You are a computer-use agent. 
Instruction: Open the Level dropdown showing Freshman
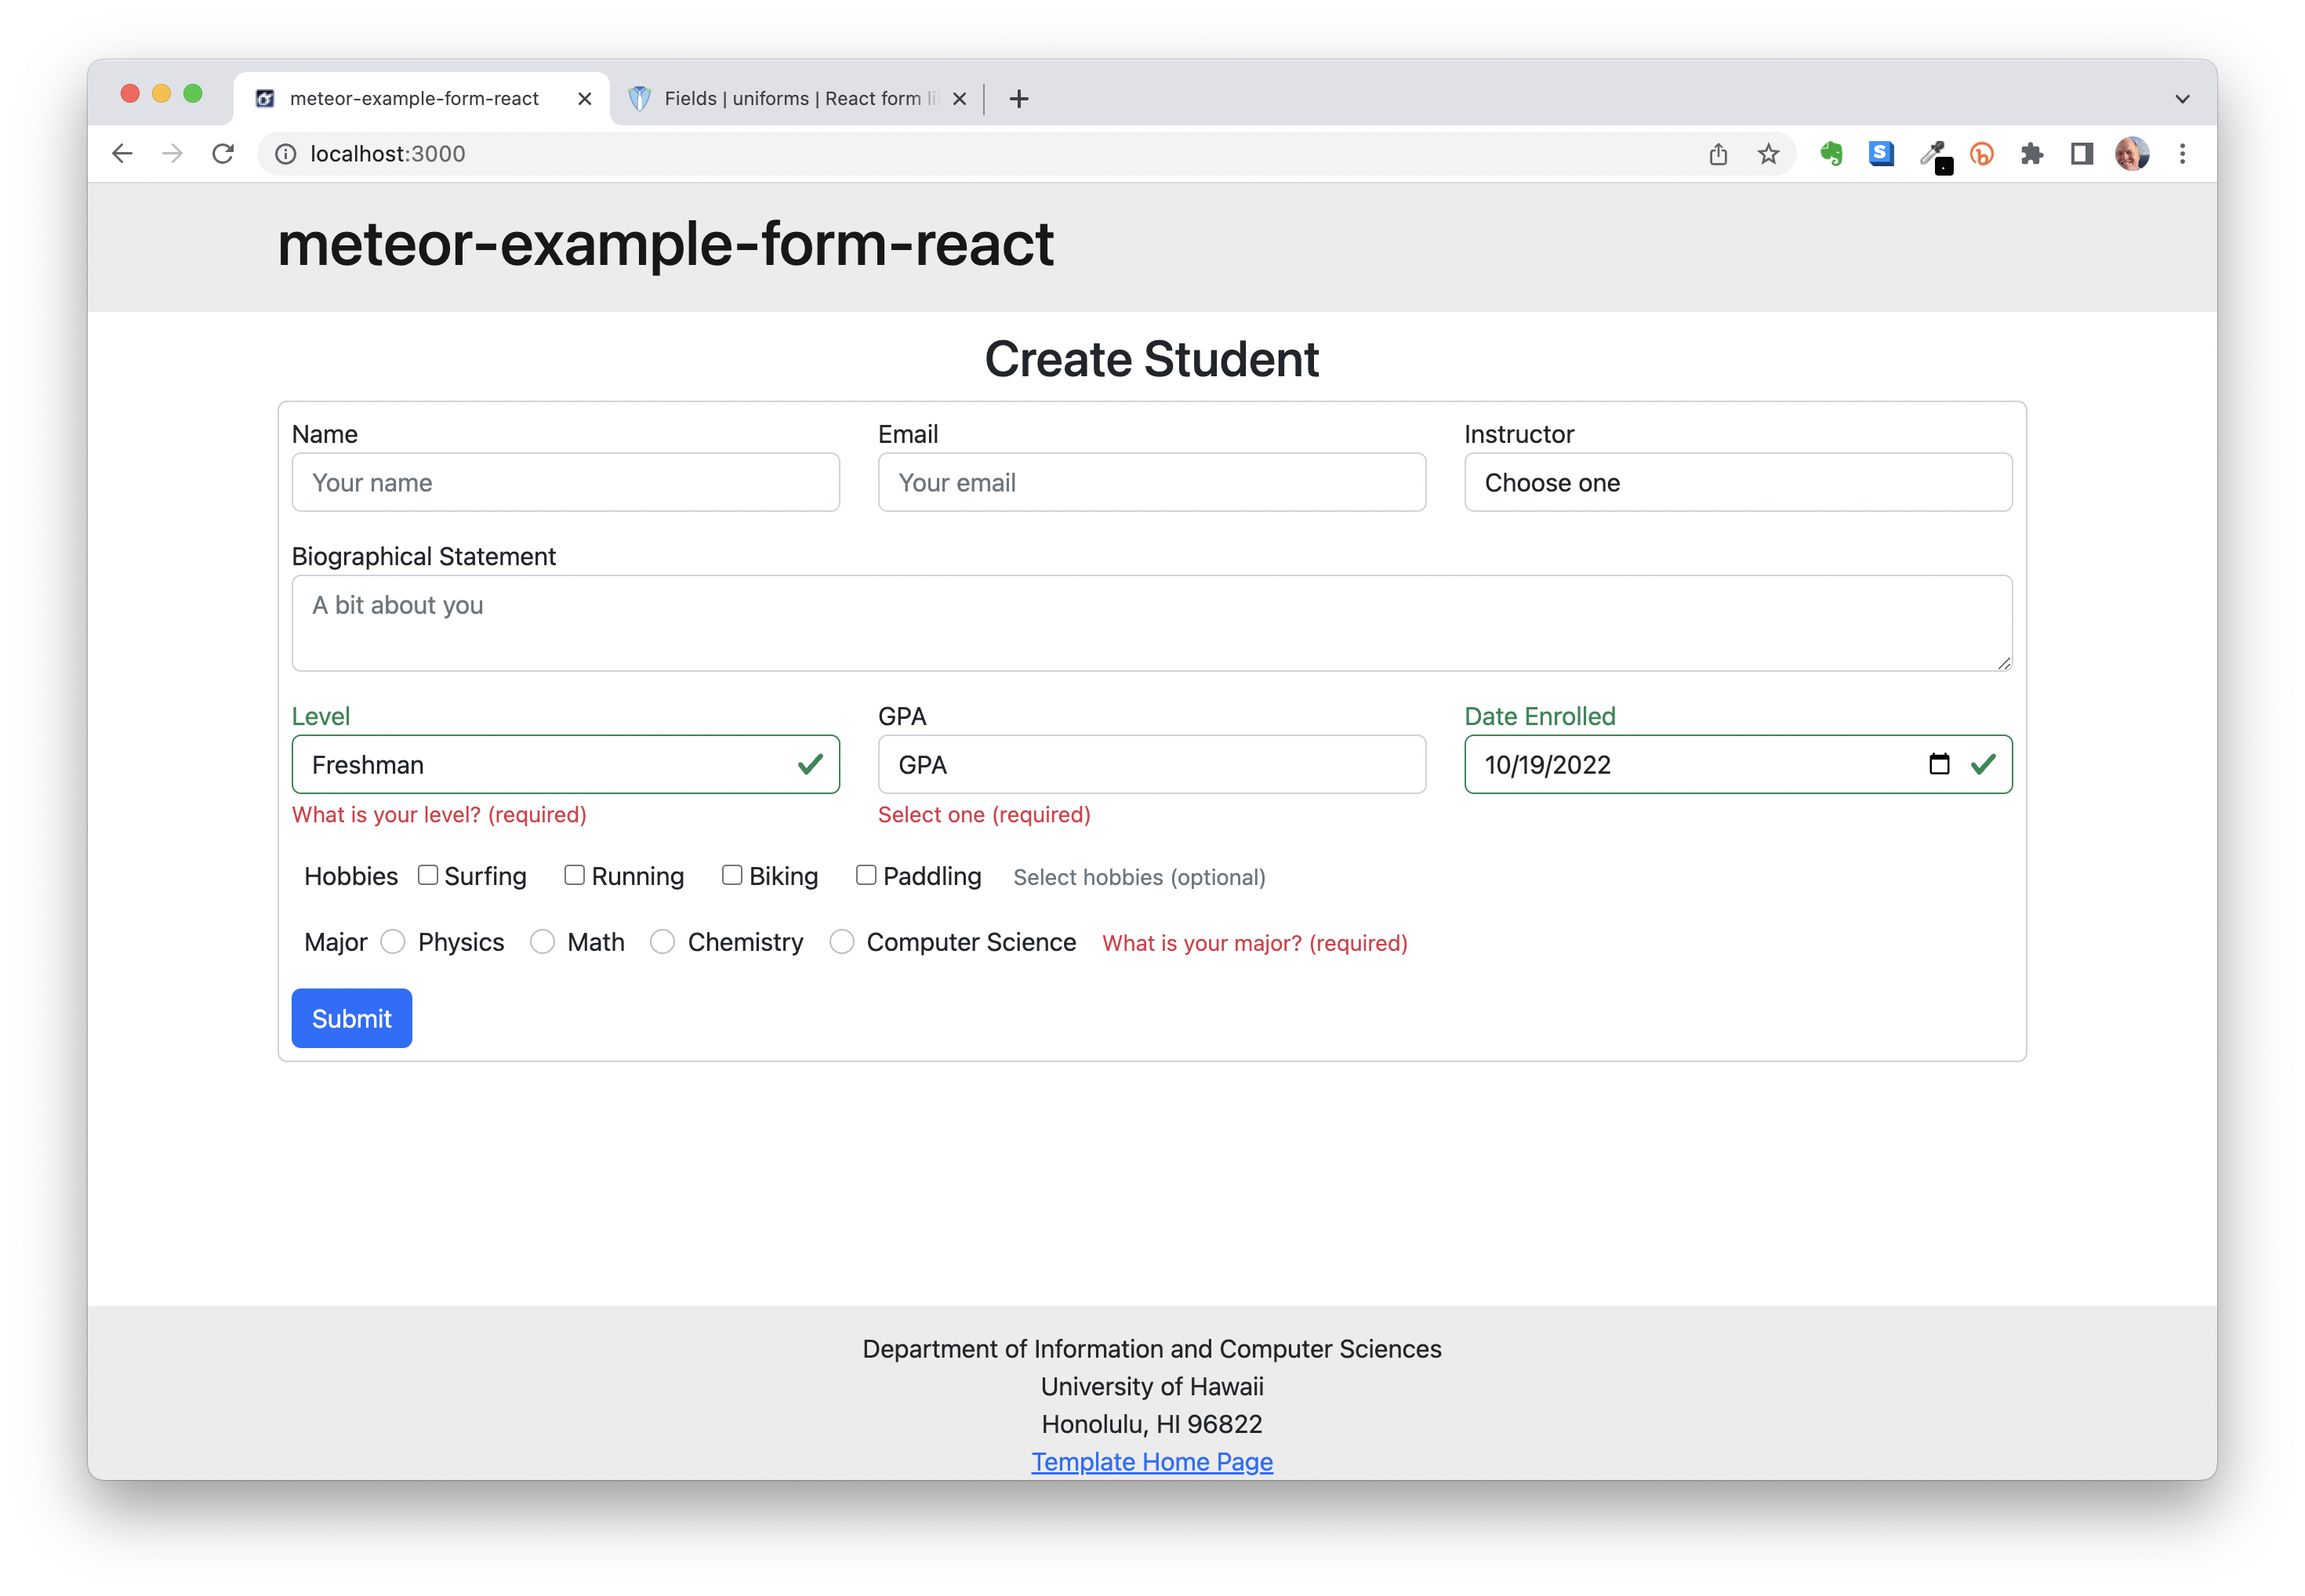coord(565,764)
